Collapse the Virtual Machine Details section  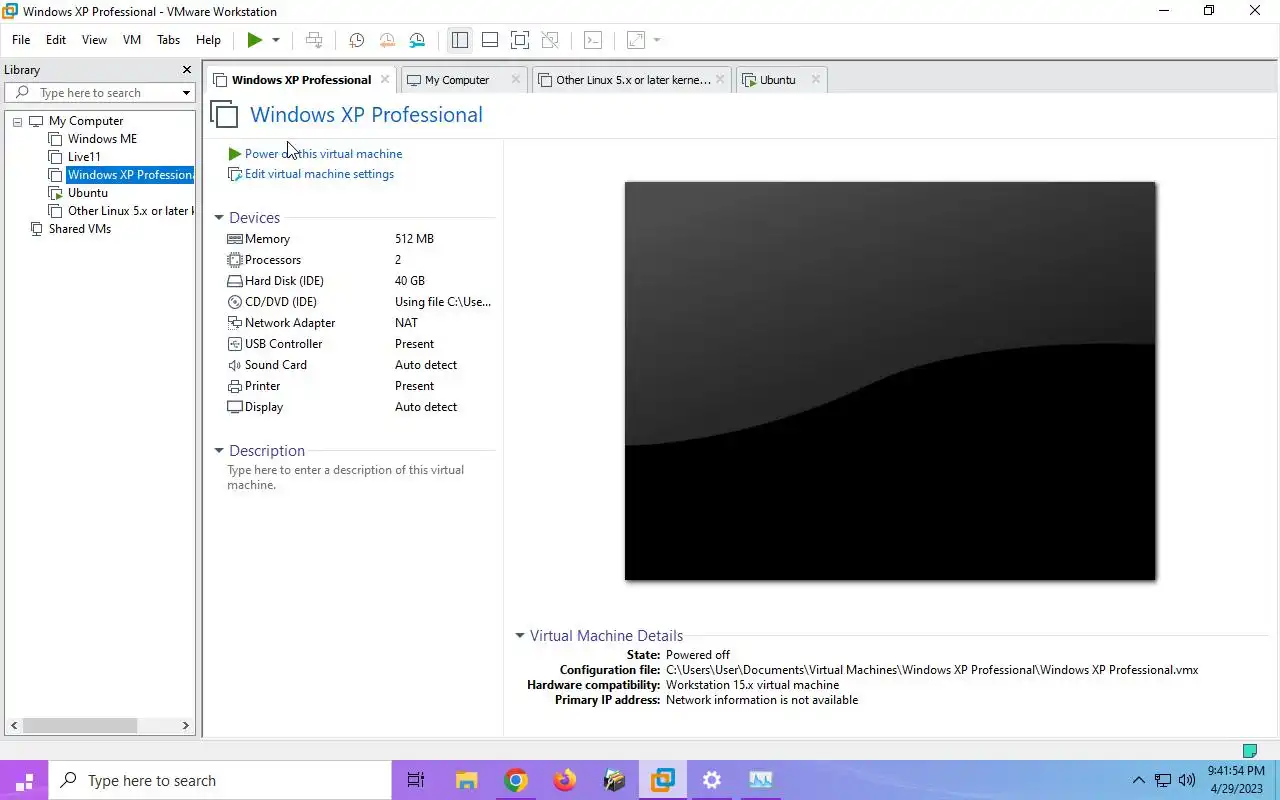pos(520,636)
